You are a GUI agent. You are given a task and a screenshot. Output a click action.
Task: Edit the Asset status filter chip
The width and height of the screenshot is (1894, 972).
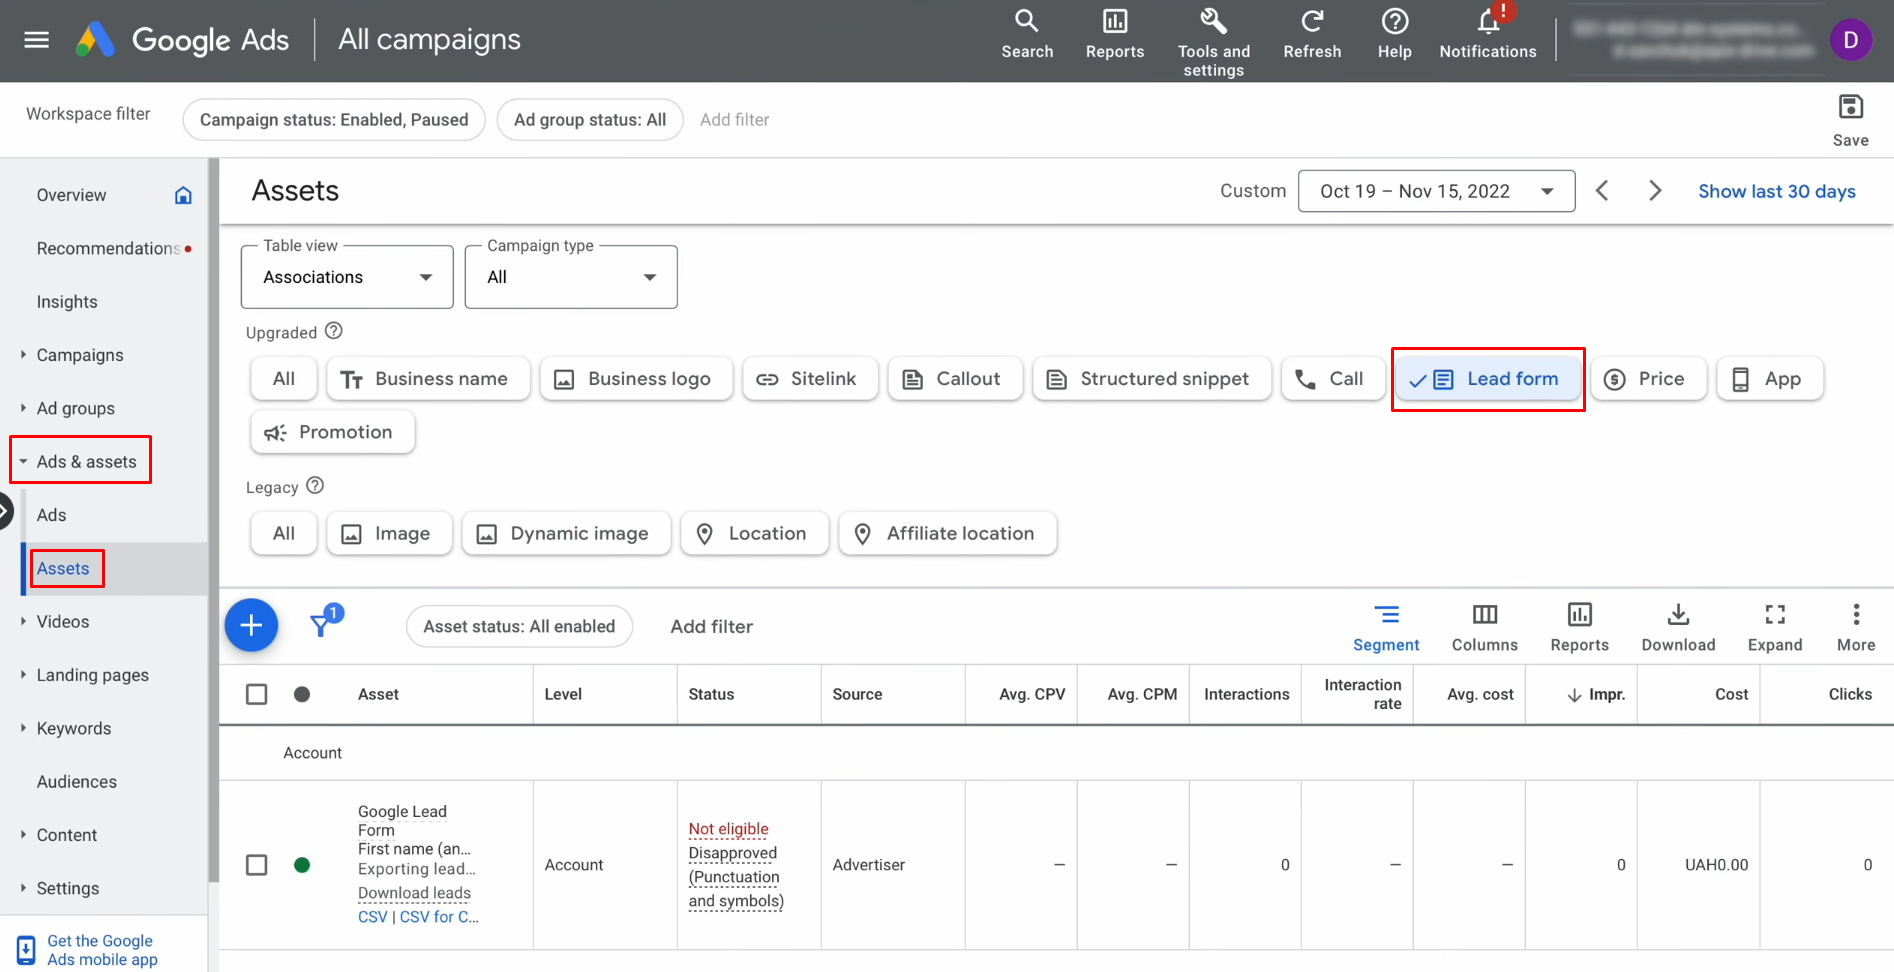(x=519, y=626)
